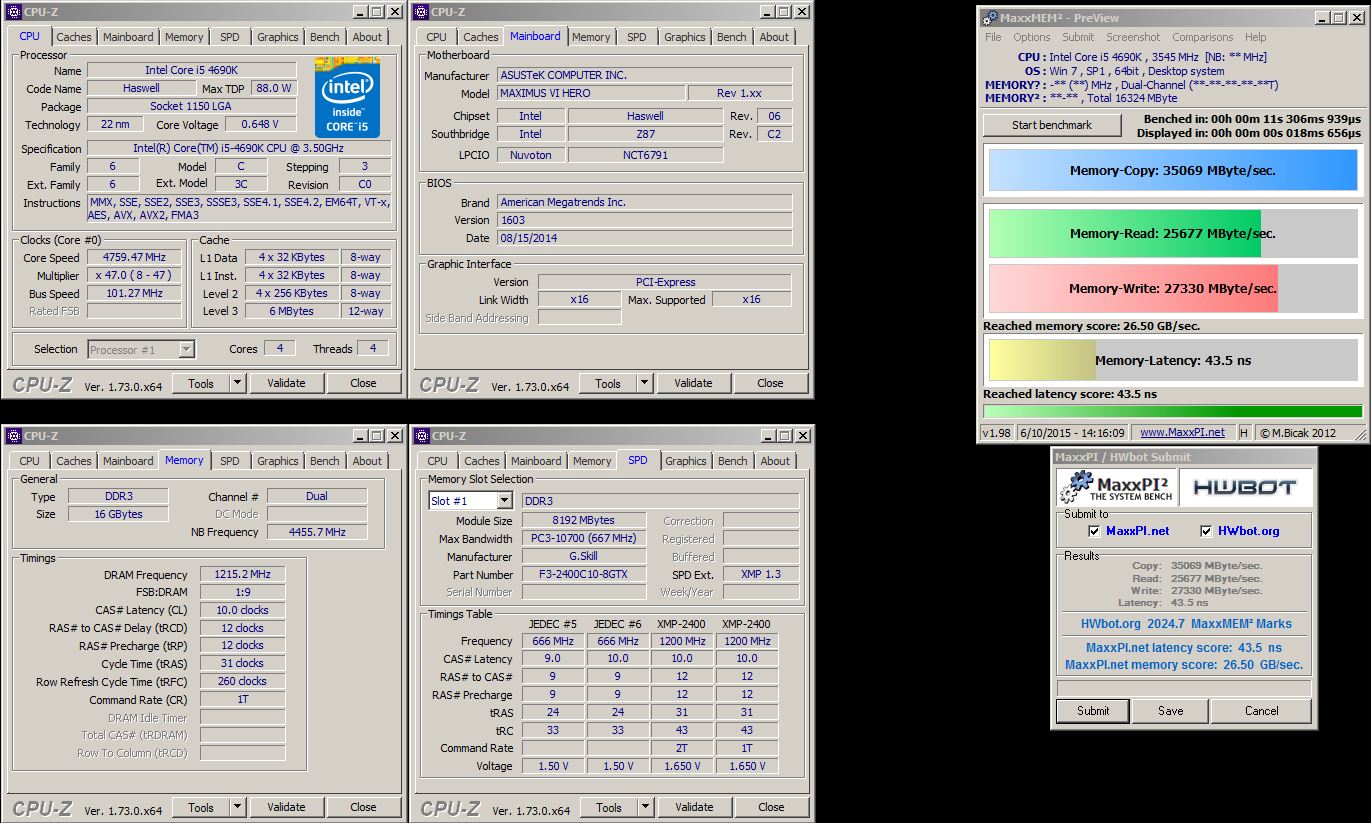
Task: Click the Core Speed value 4759.47 MHz
Action: (x=135, y=257)
